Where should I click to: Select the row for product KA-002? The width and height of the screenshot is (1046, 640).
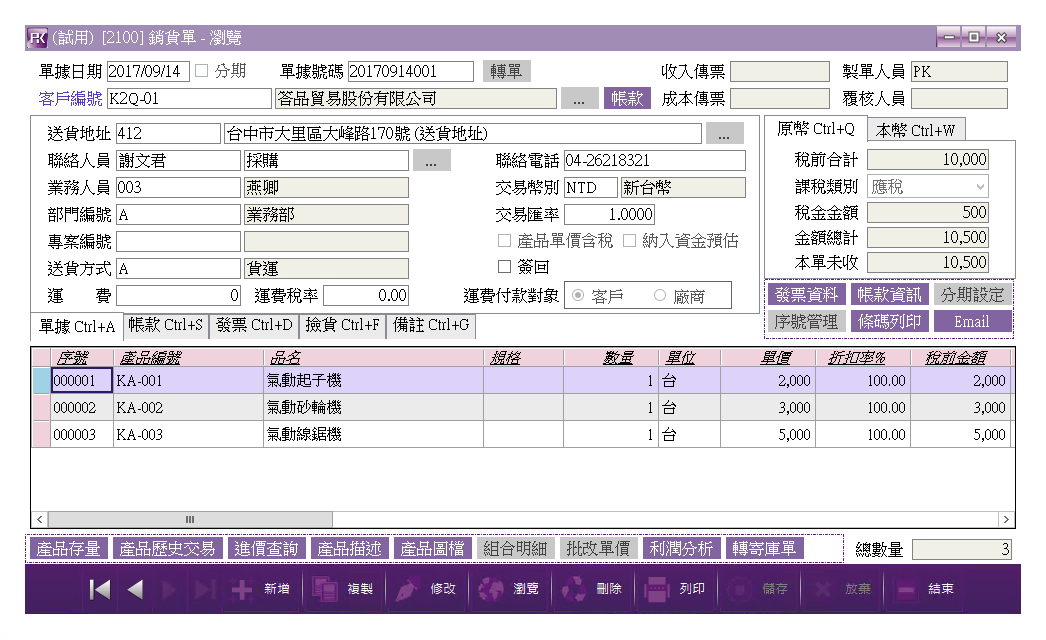[522, 408]
